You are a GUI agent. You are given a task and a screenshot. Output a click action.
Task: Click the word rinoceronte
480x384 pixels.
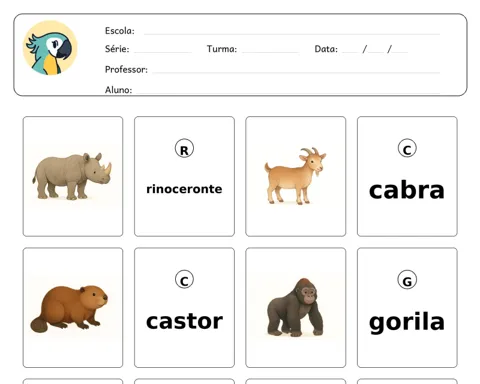184,189
